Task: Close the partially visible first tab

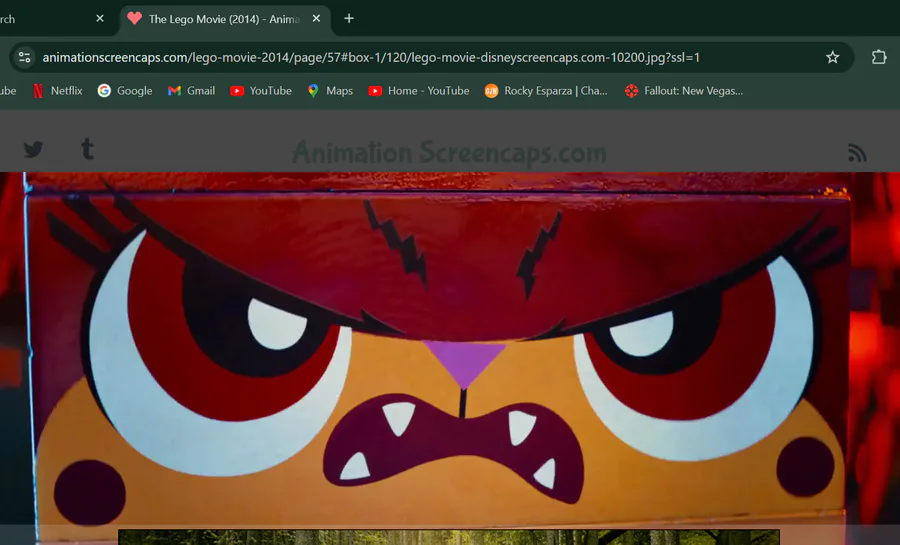Action: [100, 18]
